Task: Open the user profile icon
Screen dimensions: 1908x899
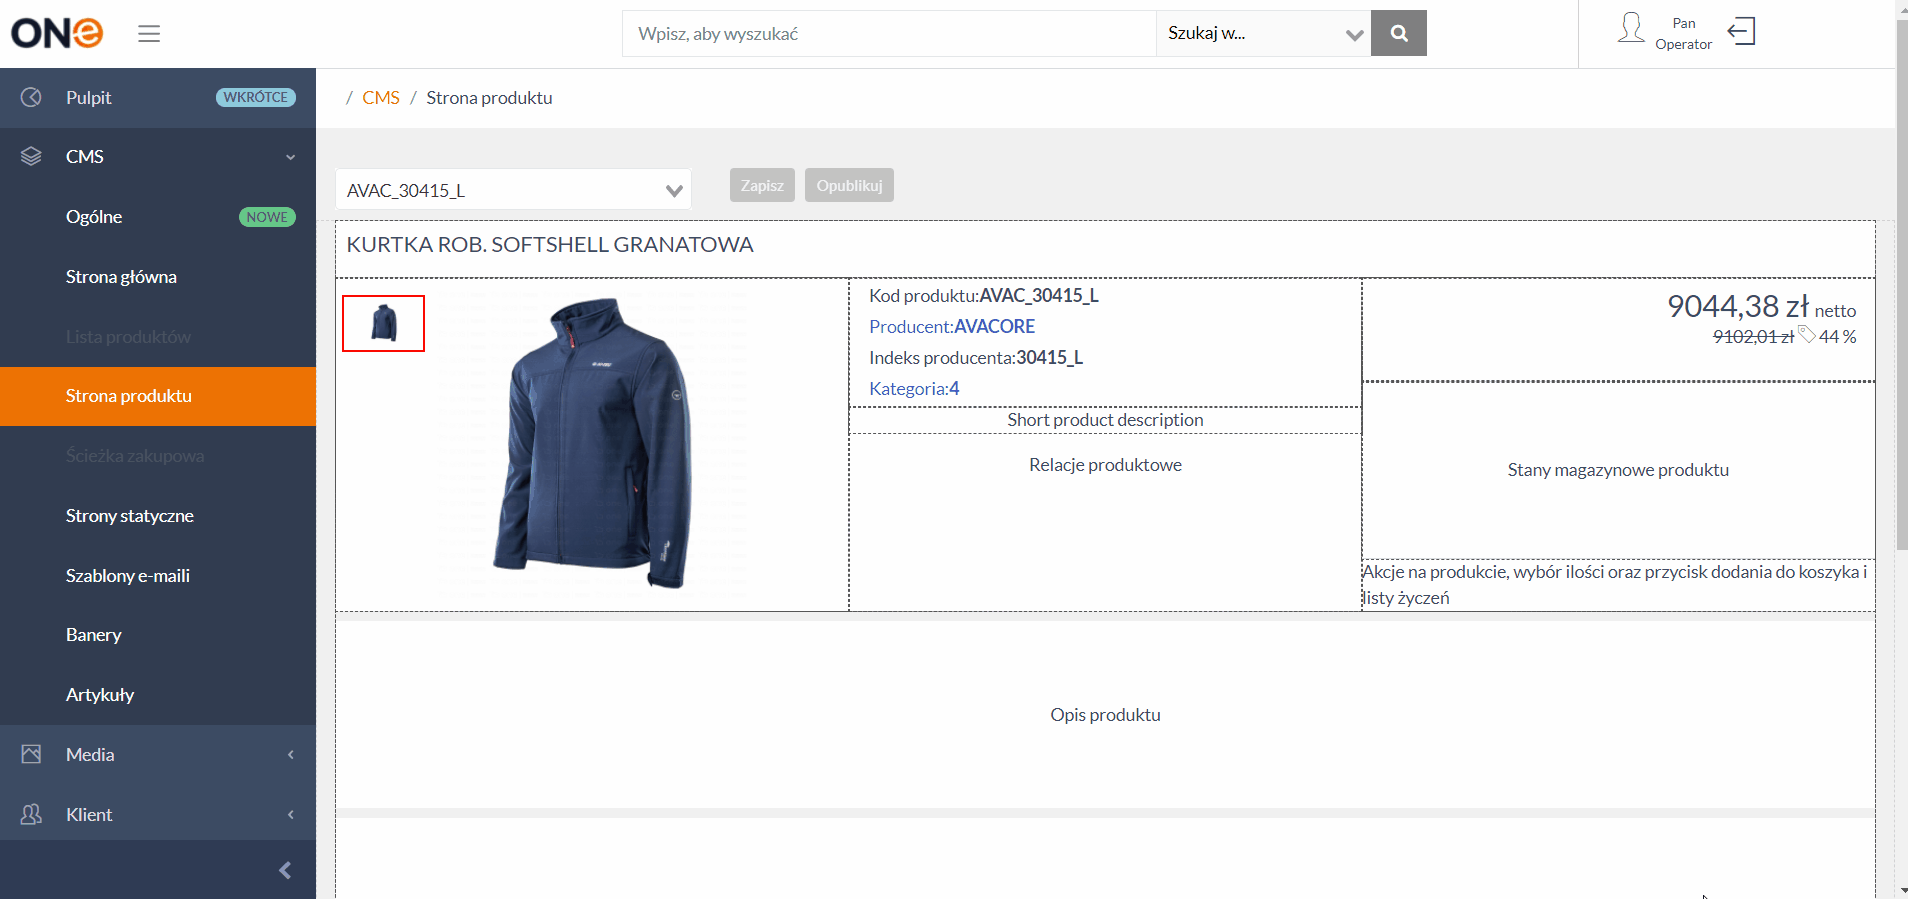Action: click(x=1631, y=28)
